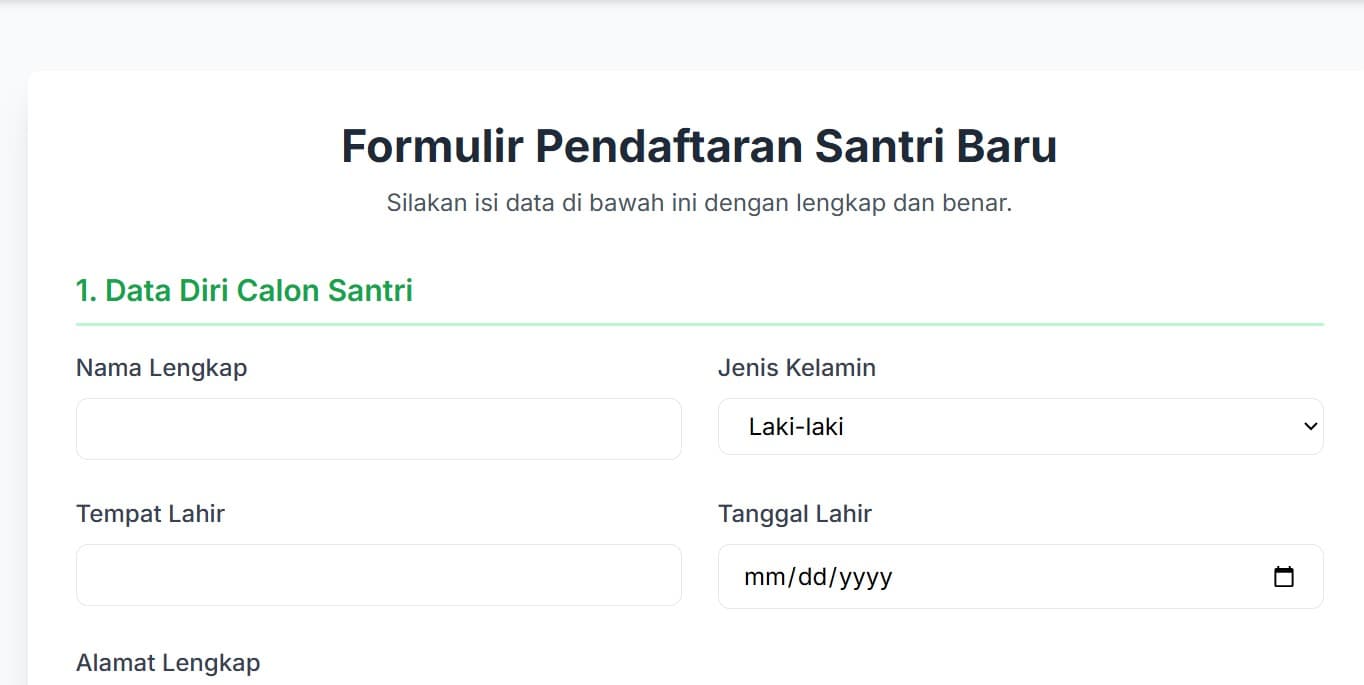Viewport: 1364px width, 685px height.
Task: Click the Alamat Lengkap label
Action: [167, 661]
